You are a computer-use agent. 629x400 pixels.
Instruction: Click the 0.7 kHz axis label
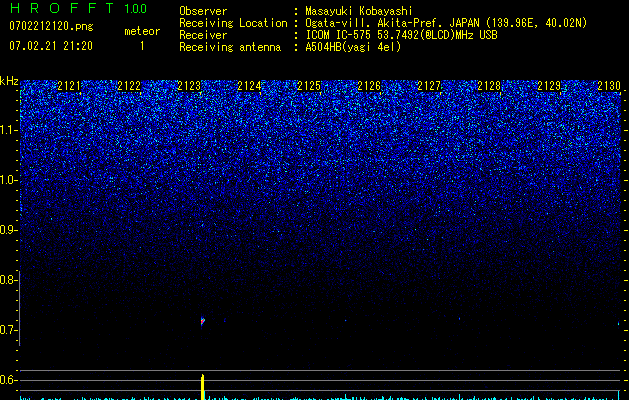point(8,330)
